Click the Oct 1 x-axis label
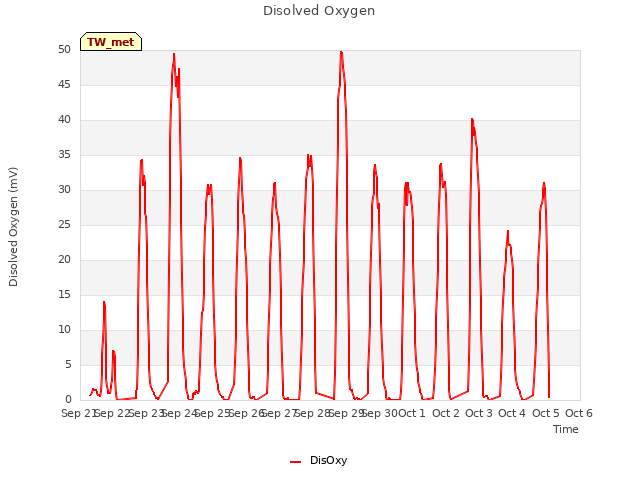The height and width of the screenshot is (480, 640). click(412, 413)
